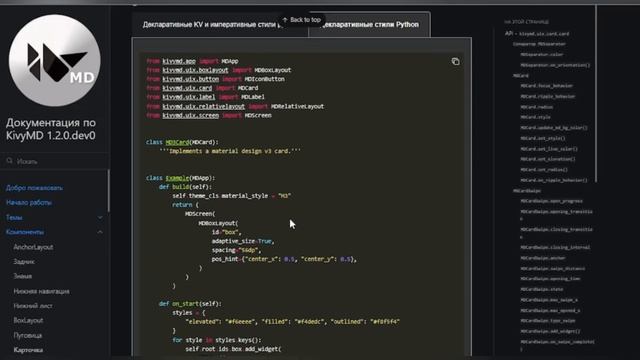This screenshot has width=640, height=360.
Task: Jump to 'MDCard.set_elevation()' entry
Action: (548, 159)
